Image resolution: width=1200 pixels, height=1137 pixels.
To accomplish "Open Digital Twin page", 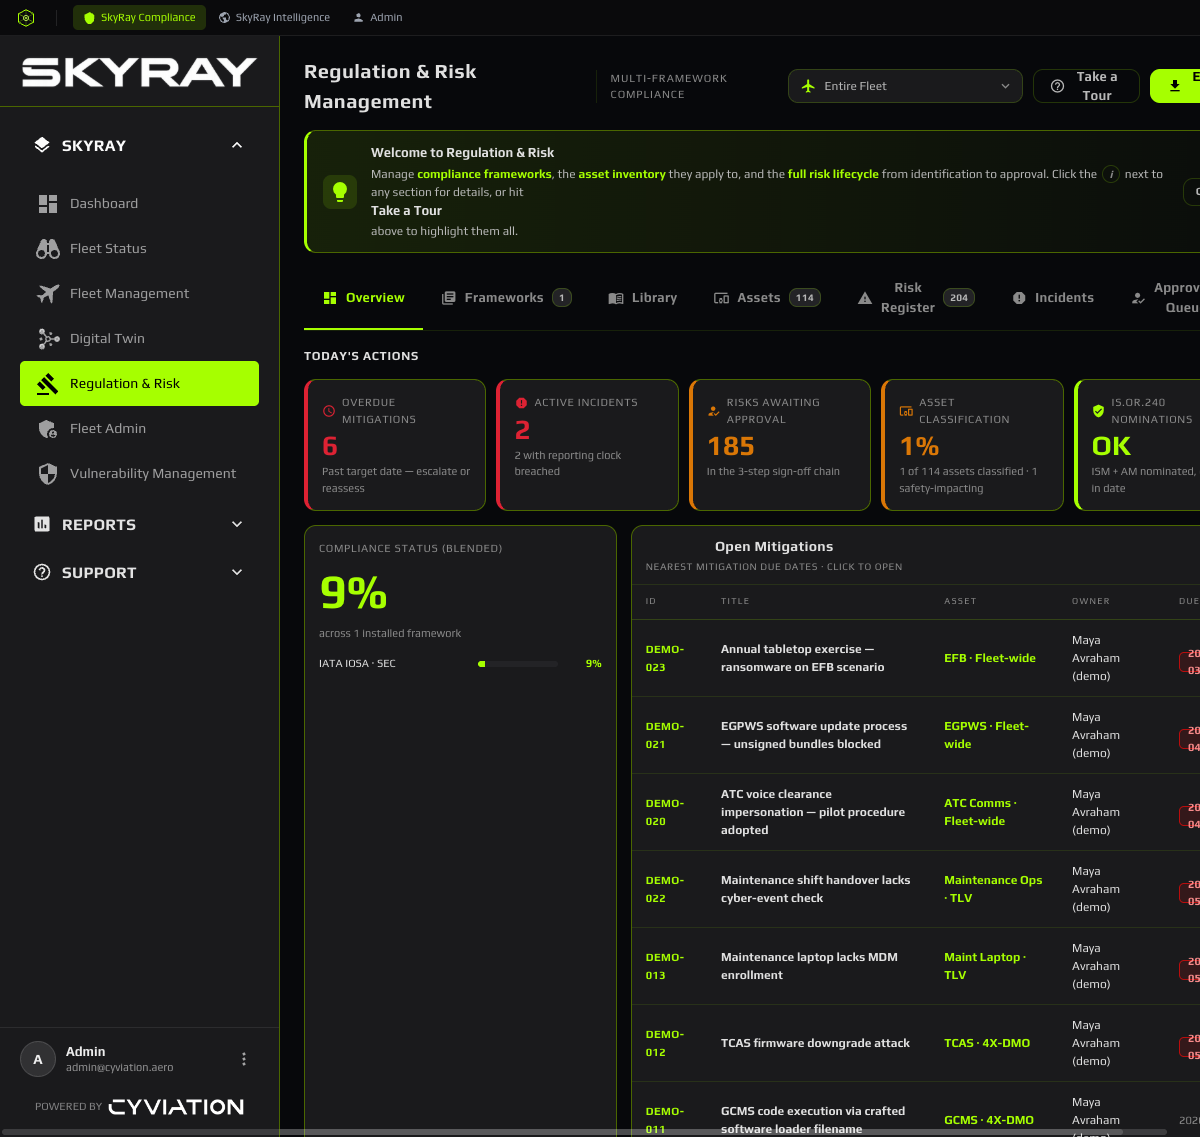I will 139,338.
